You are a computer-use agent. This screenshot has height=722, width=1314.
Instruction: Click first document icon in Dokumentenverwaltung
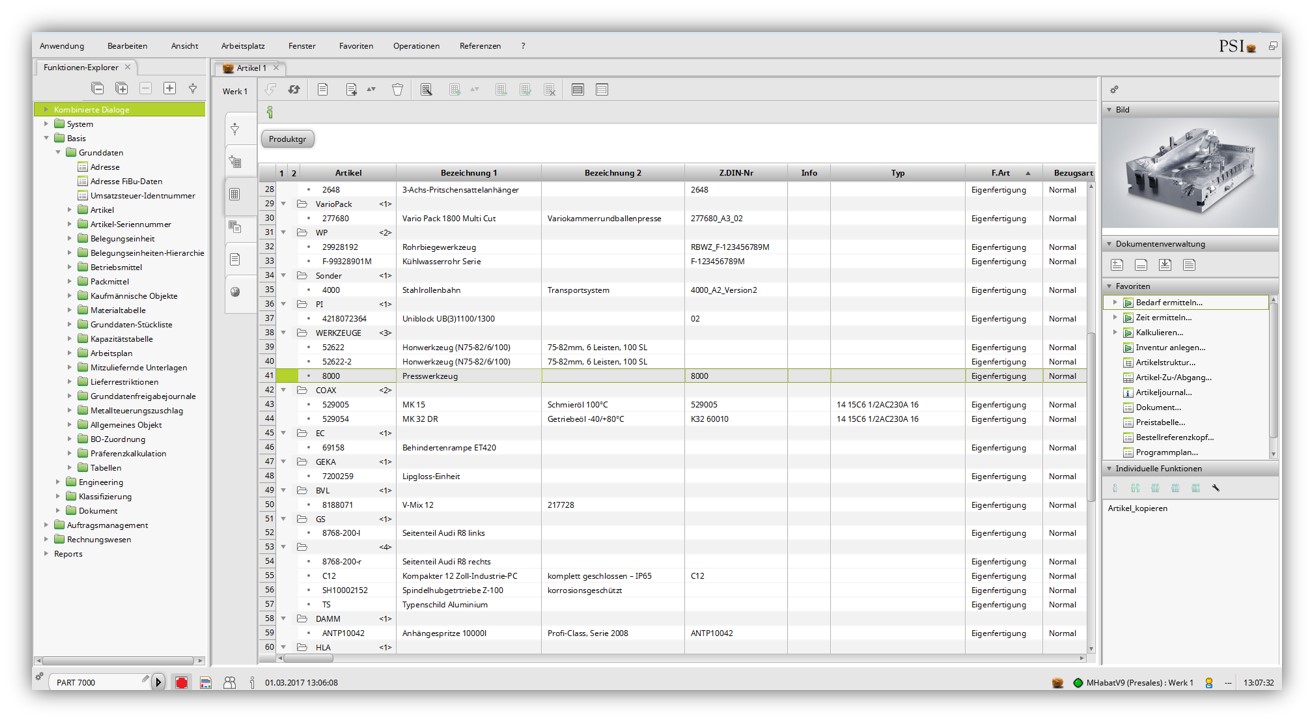(1117, 265)
